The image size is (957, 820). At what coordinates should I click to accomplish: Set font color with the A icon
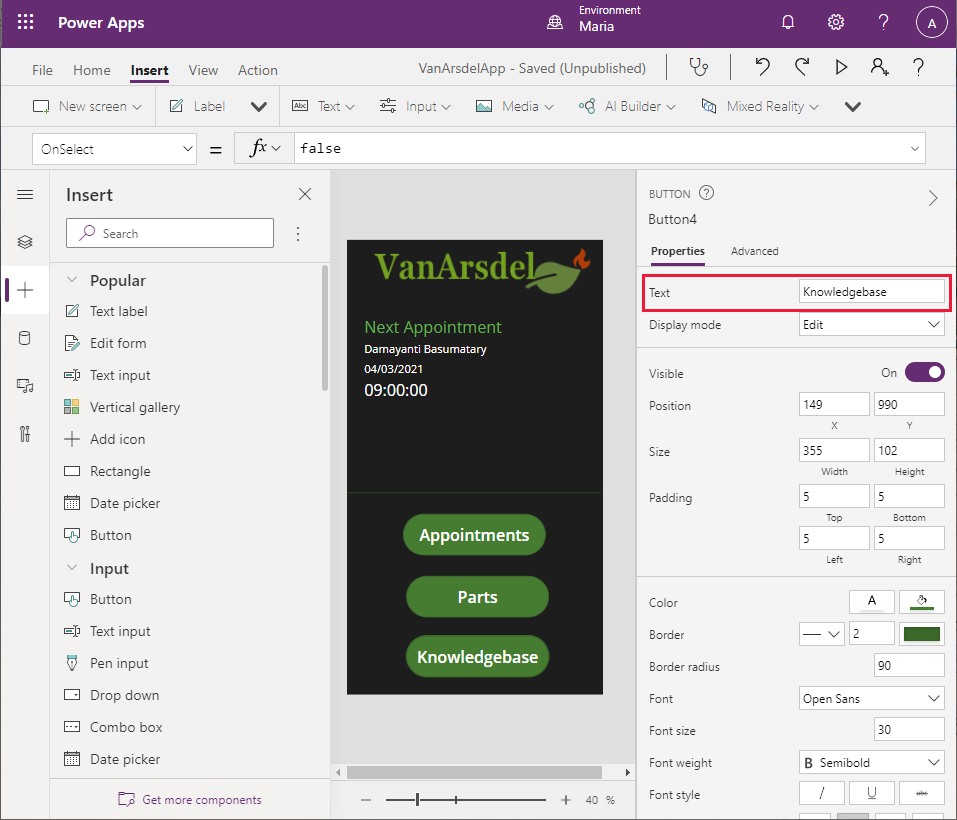(x=872, y=602)
